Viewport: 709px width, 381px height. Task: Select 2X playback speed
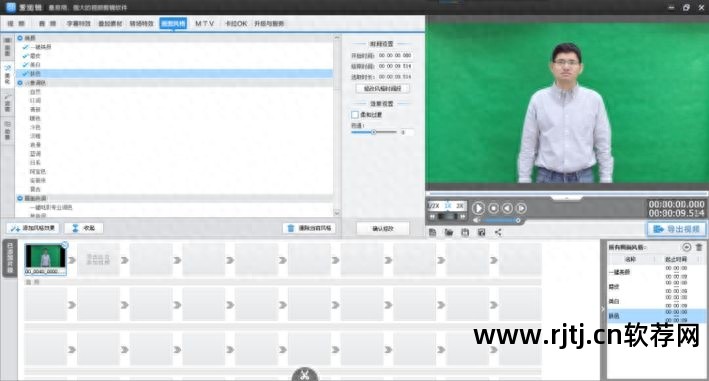point(459,206)
